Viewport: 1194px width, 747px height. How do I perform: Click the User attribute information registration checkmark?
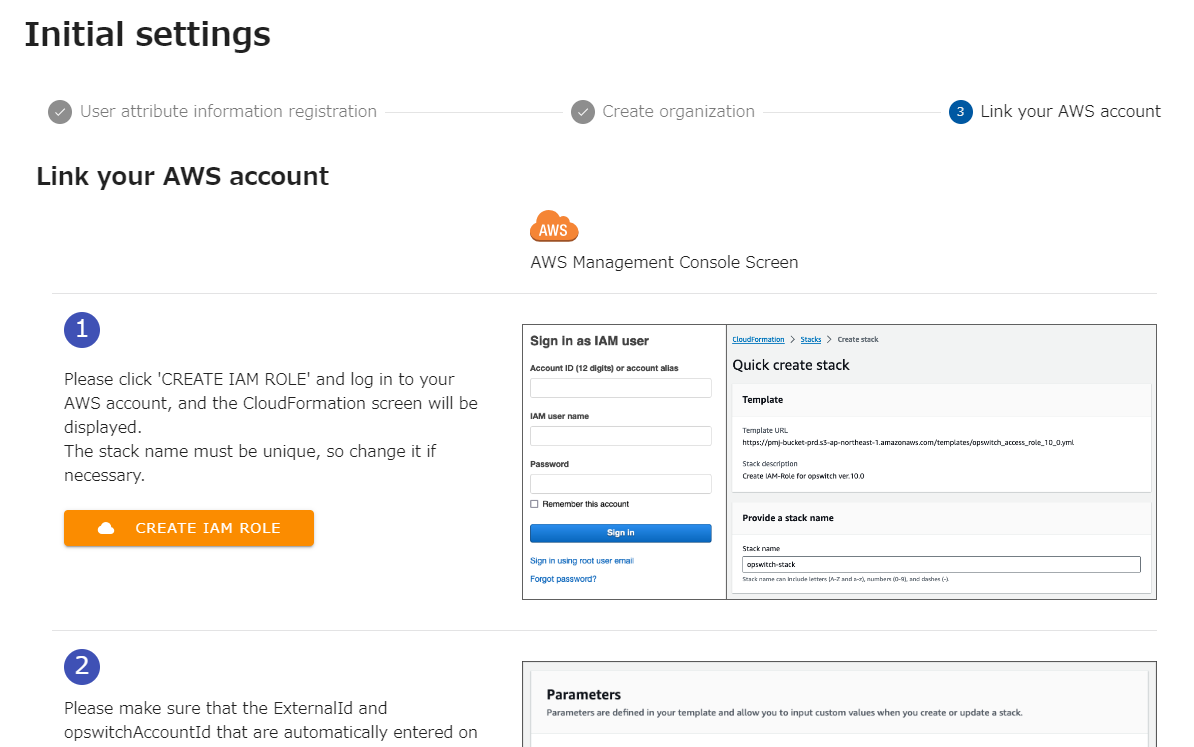60,112
